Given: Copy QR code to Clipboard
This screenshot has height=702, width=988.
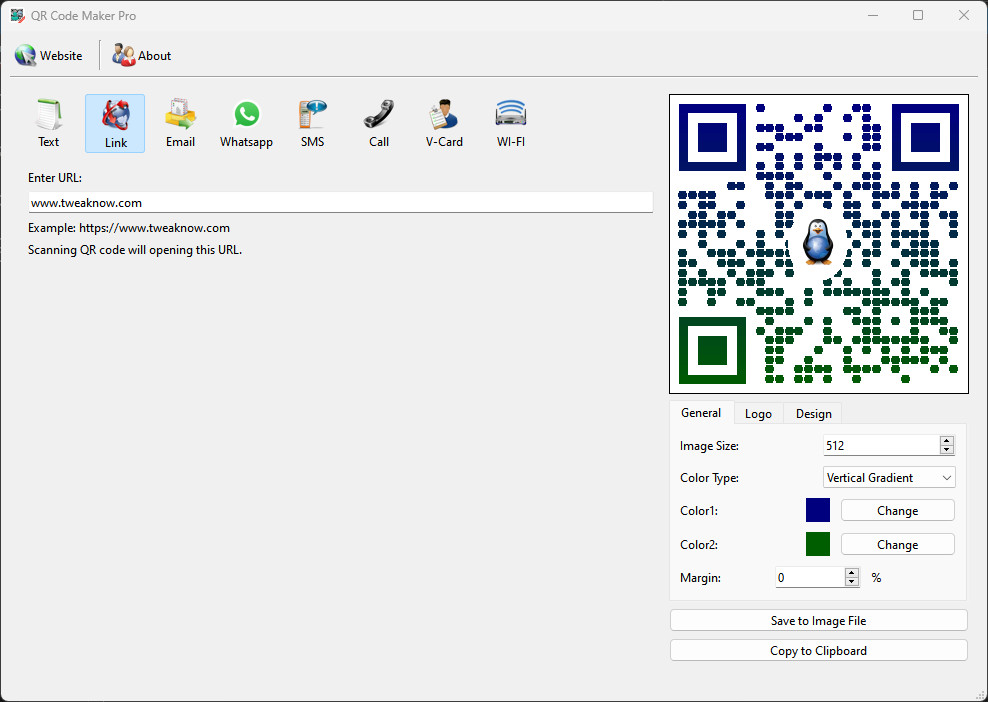Looking at the screenshot, I should (x=818, y=651).
